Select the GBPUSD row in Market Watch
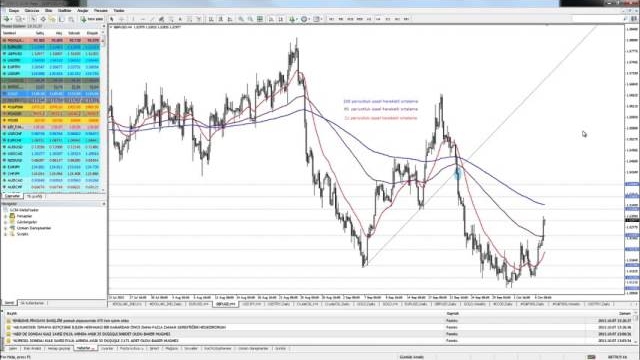This screenshot has width=640, height=360. click(x=51, y=54)
